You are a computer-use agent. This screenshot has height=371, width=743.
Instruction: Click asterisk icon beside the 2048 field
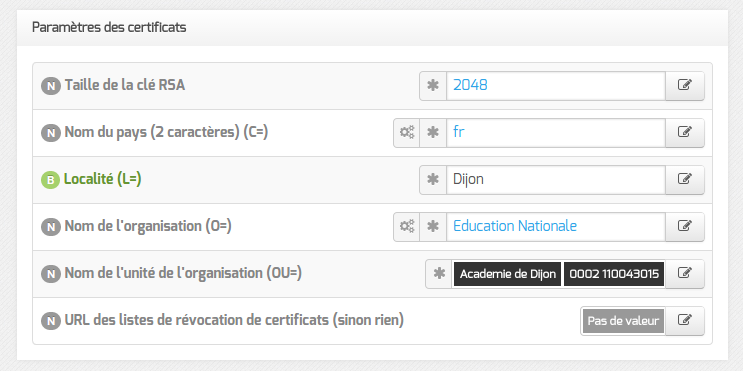tap(433, 86)
